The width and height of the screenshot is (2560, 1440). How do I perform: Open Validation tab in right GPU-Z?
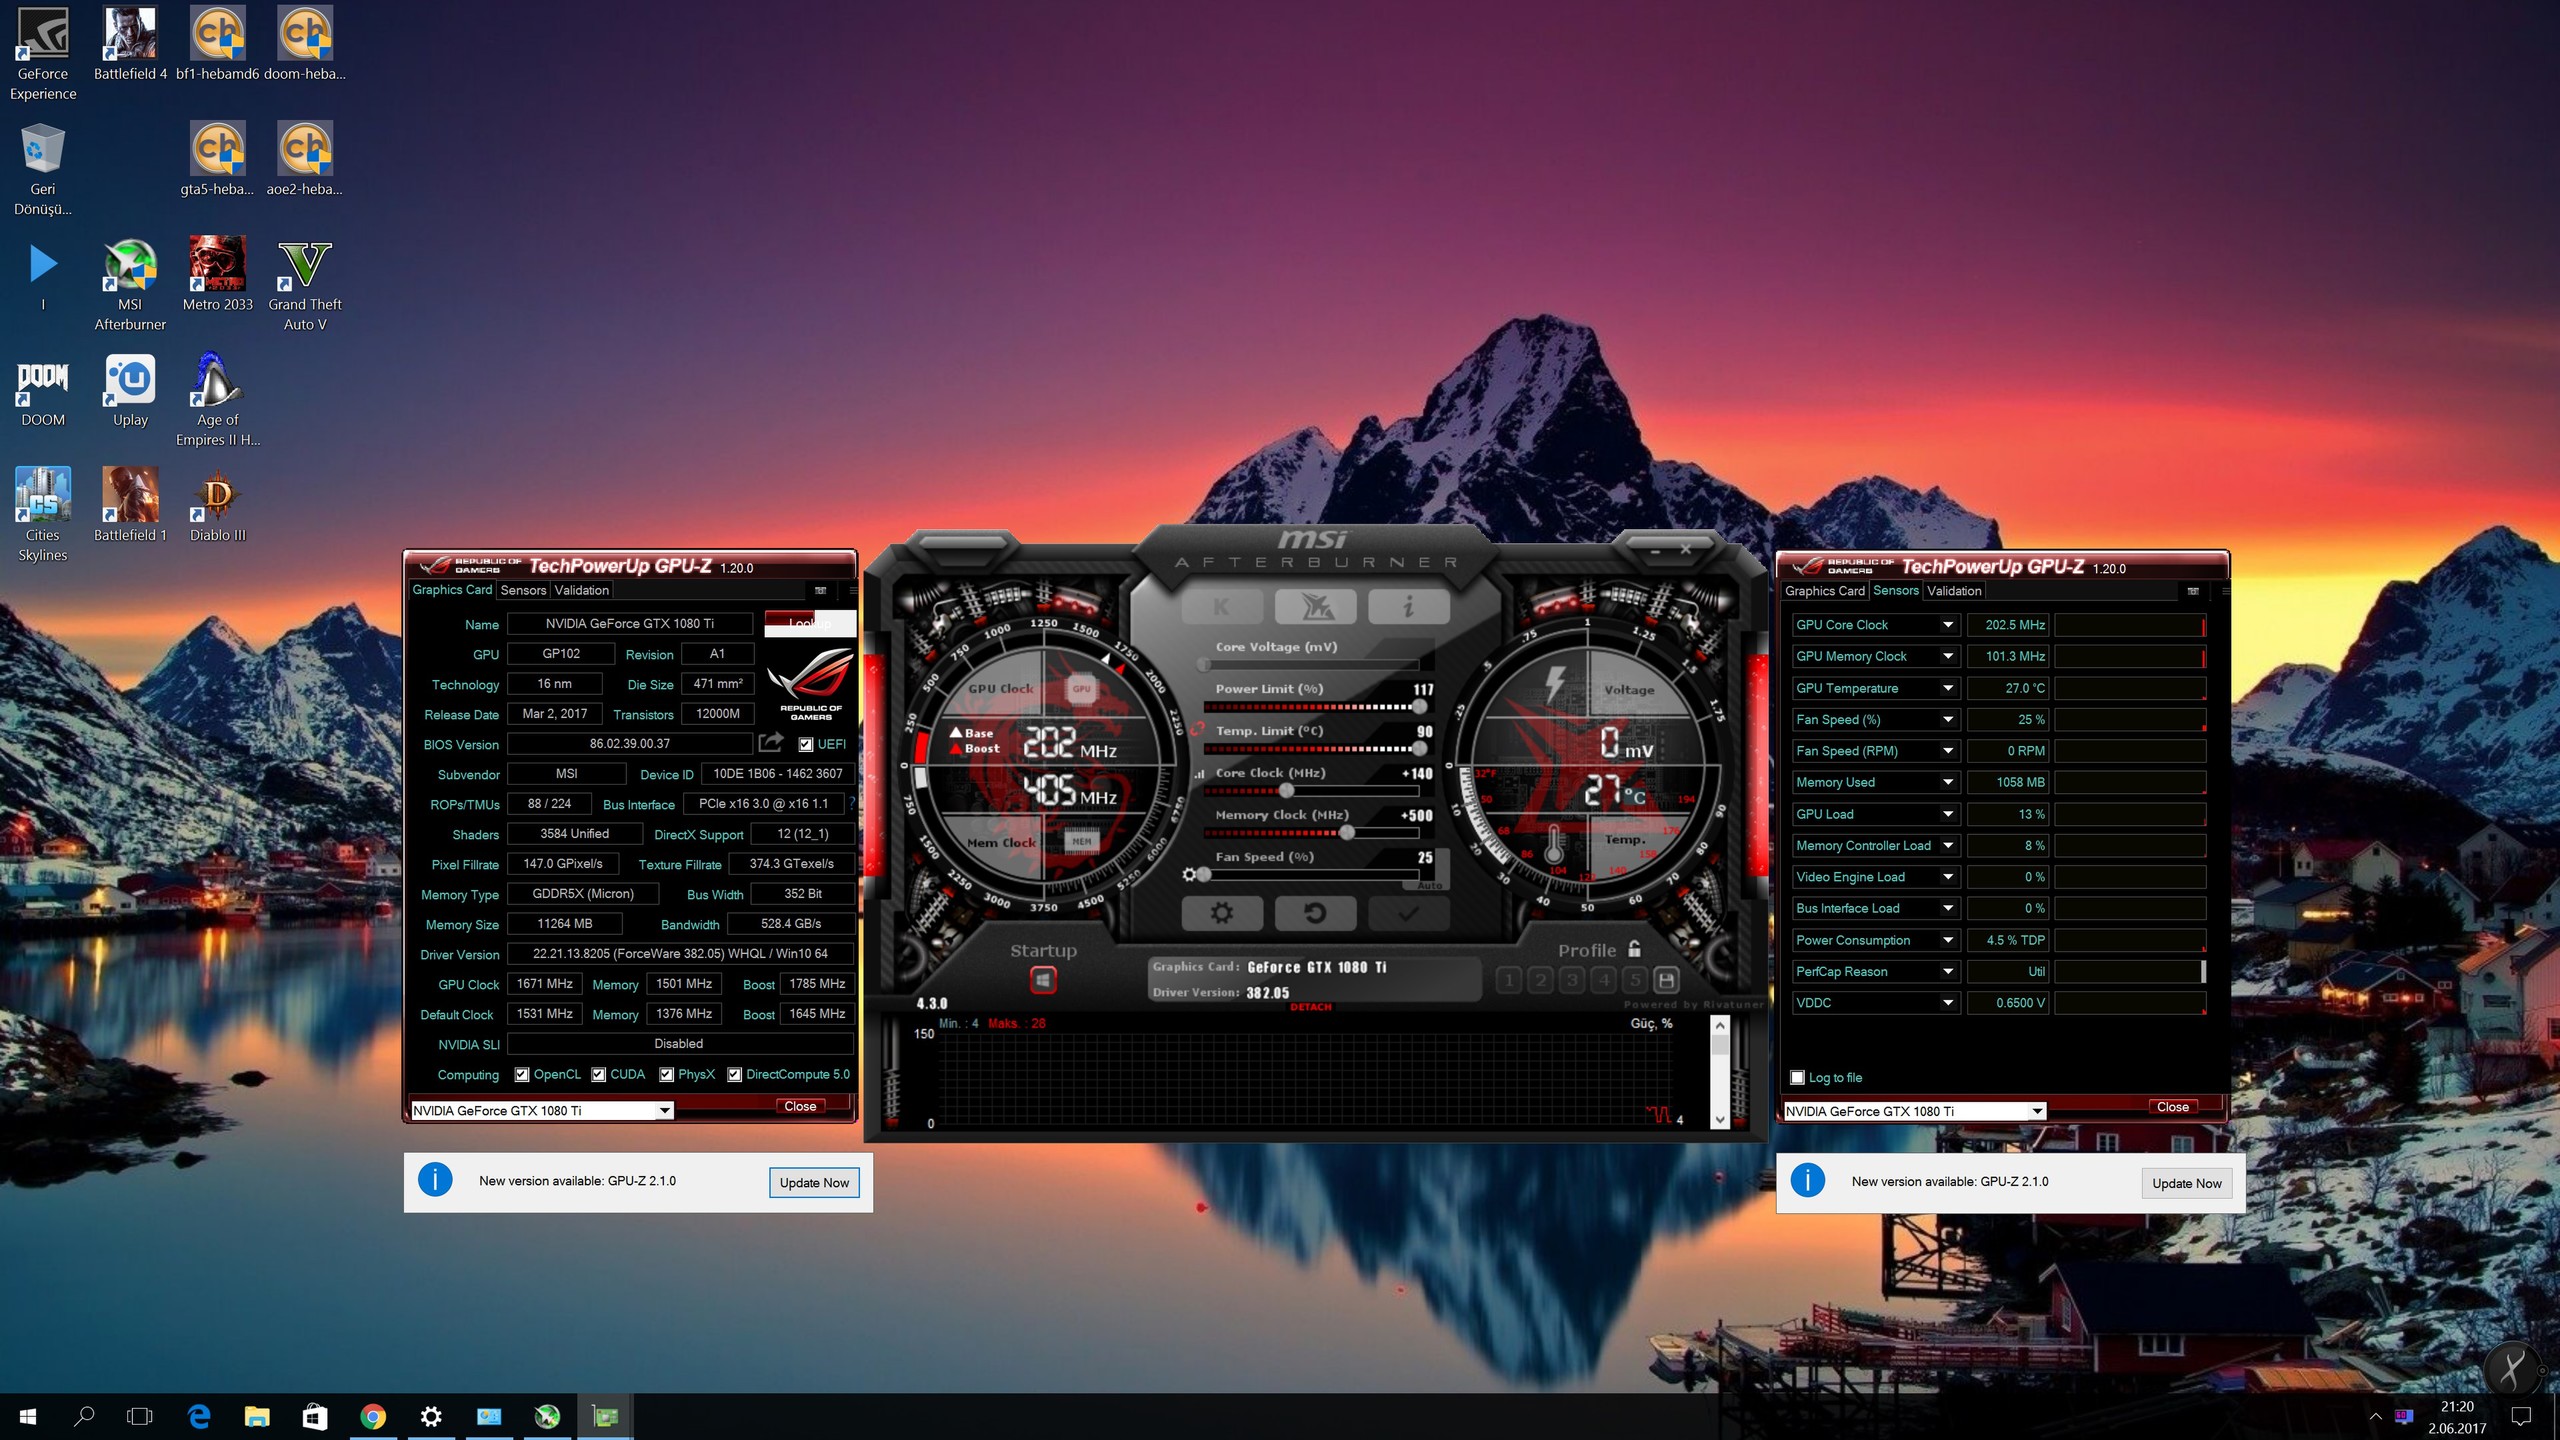[x=1954, y=591]
